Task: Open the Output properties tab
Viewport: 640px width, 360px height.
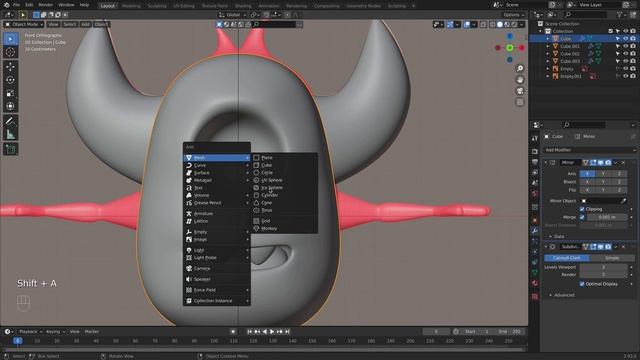Action: point(535,162)
